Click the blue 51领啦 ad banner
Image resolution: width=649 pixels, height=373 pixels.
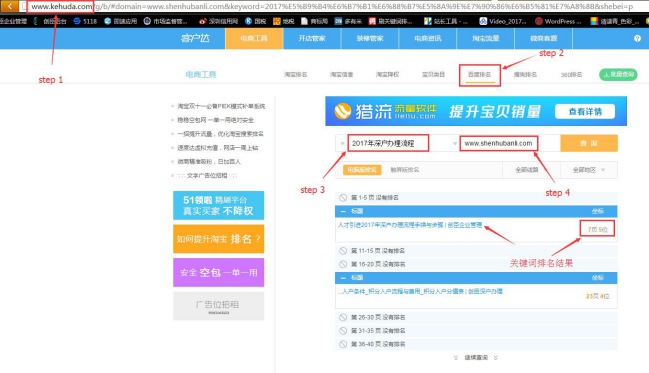[x=219, y=205]
